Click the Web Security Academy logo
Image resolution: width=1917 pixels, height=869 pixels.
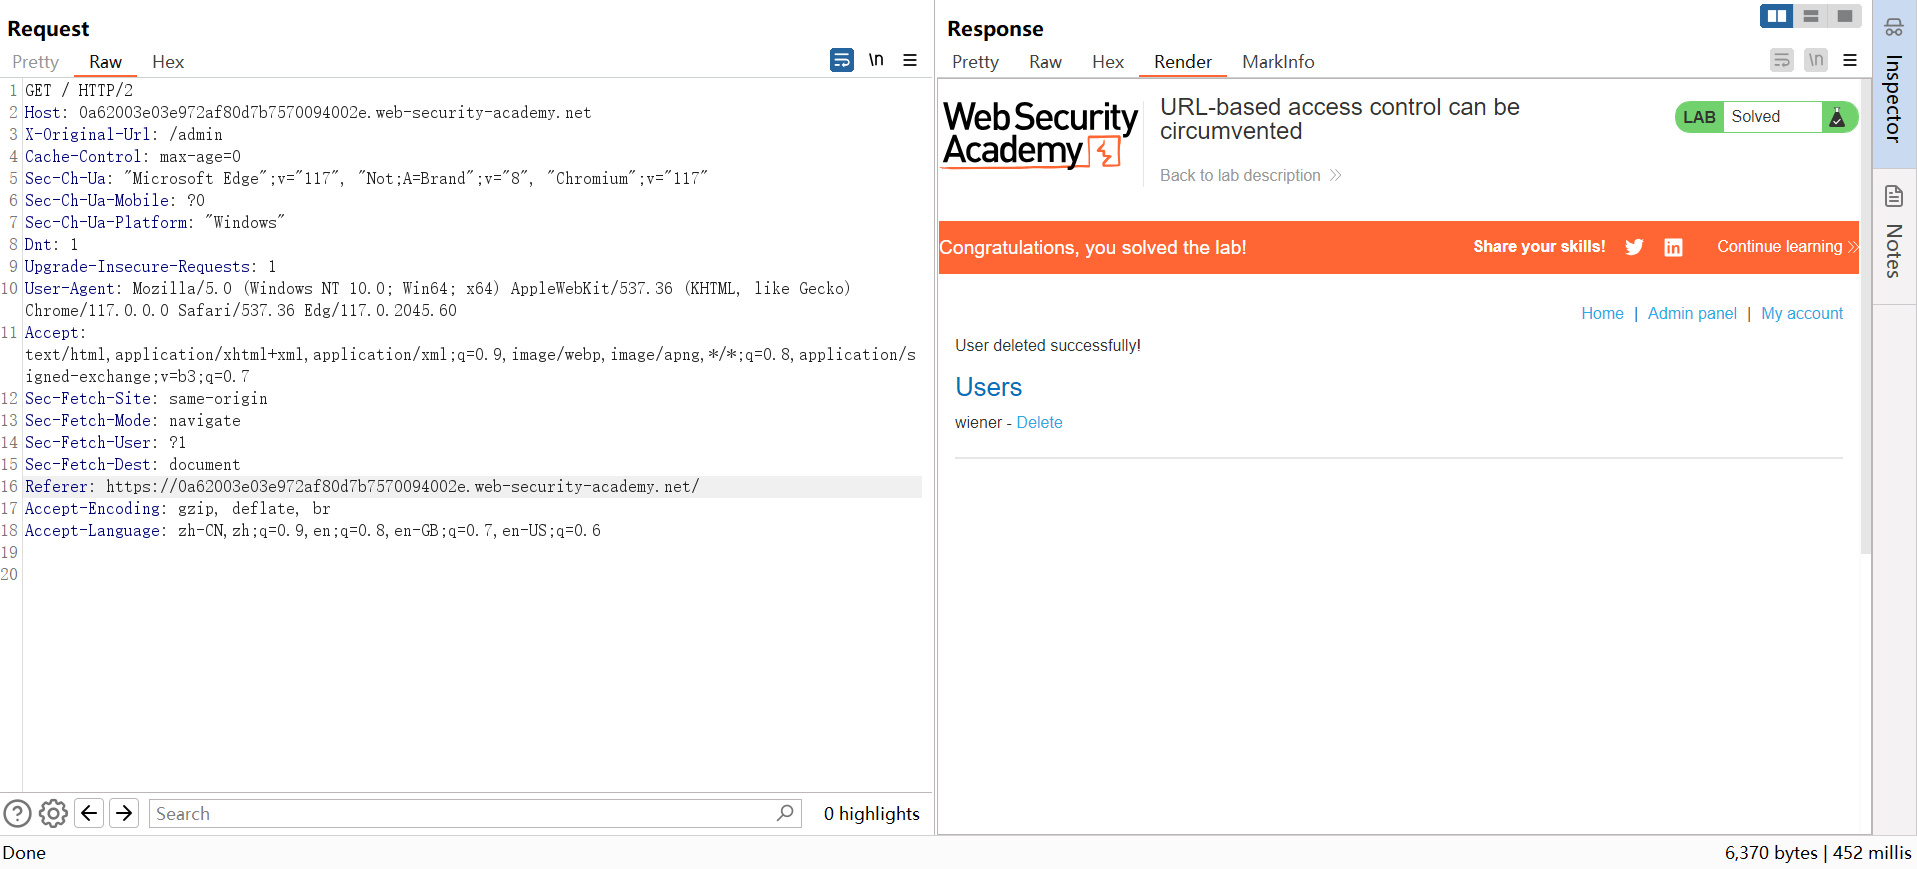tap(1040, 134)
